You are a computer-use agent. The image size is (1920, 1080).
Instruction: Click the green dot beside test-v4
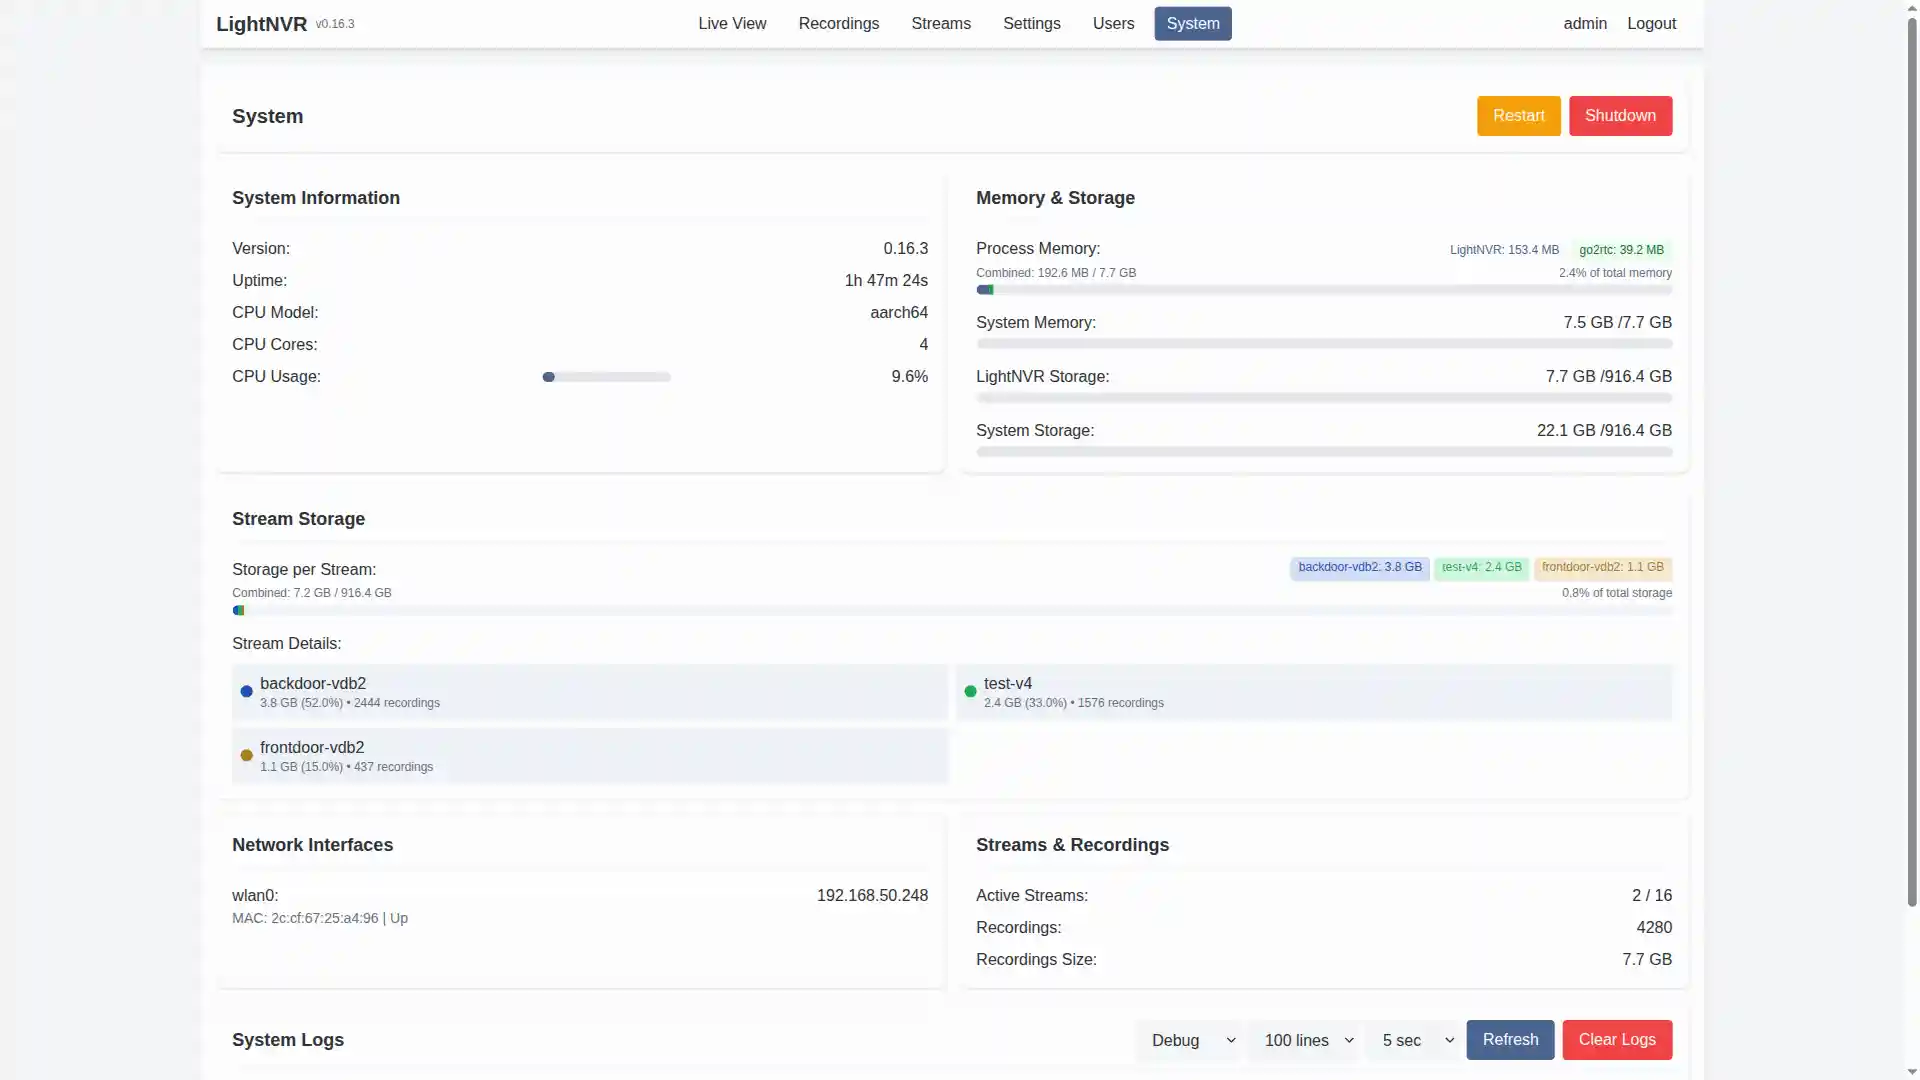click(x=970, y=692)
